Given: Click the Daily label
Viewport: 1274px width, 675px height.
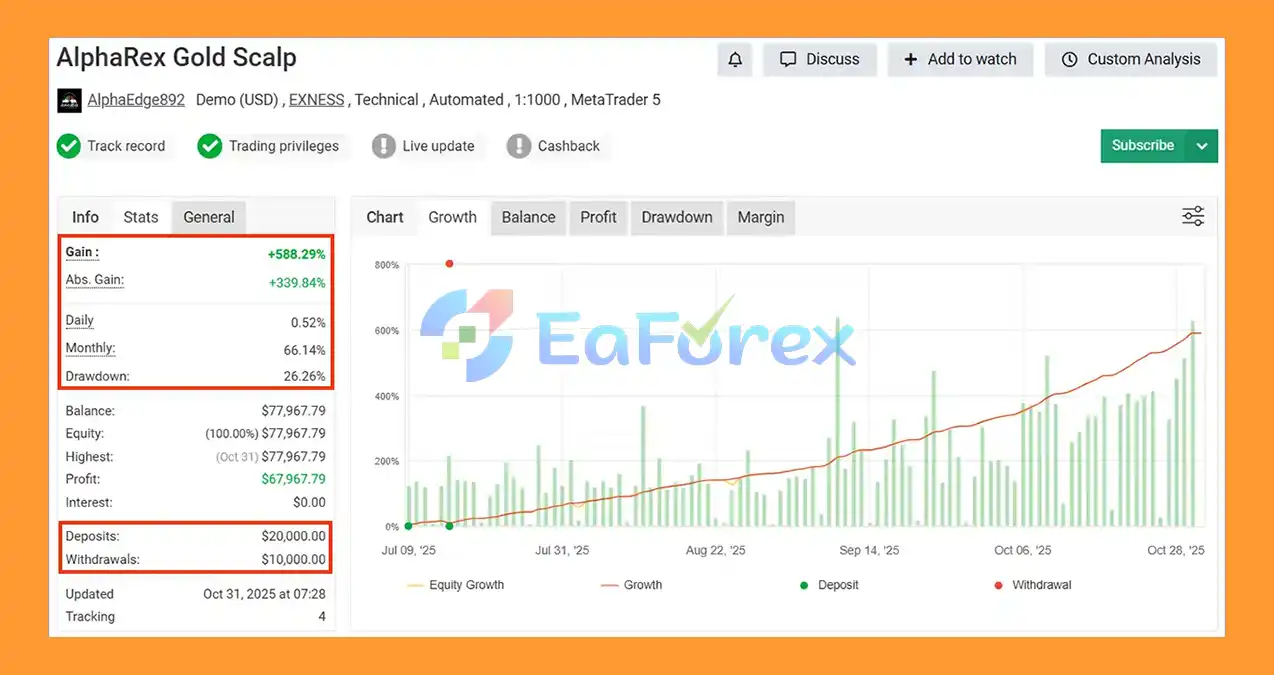Looking at the screenshot, I should [80, 321].
